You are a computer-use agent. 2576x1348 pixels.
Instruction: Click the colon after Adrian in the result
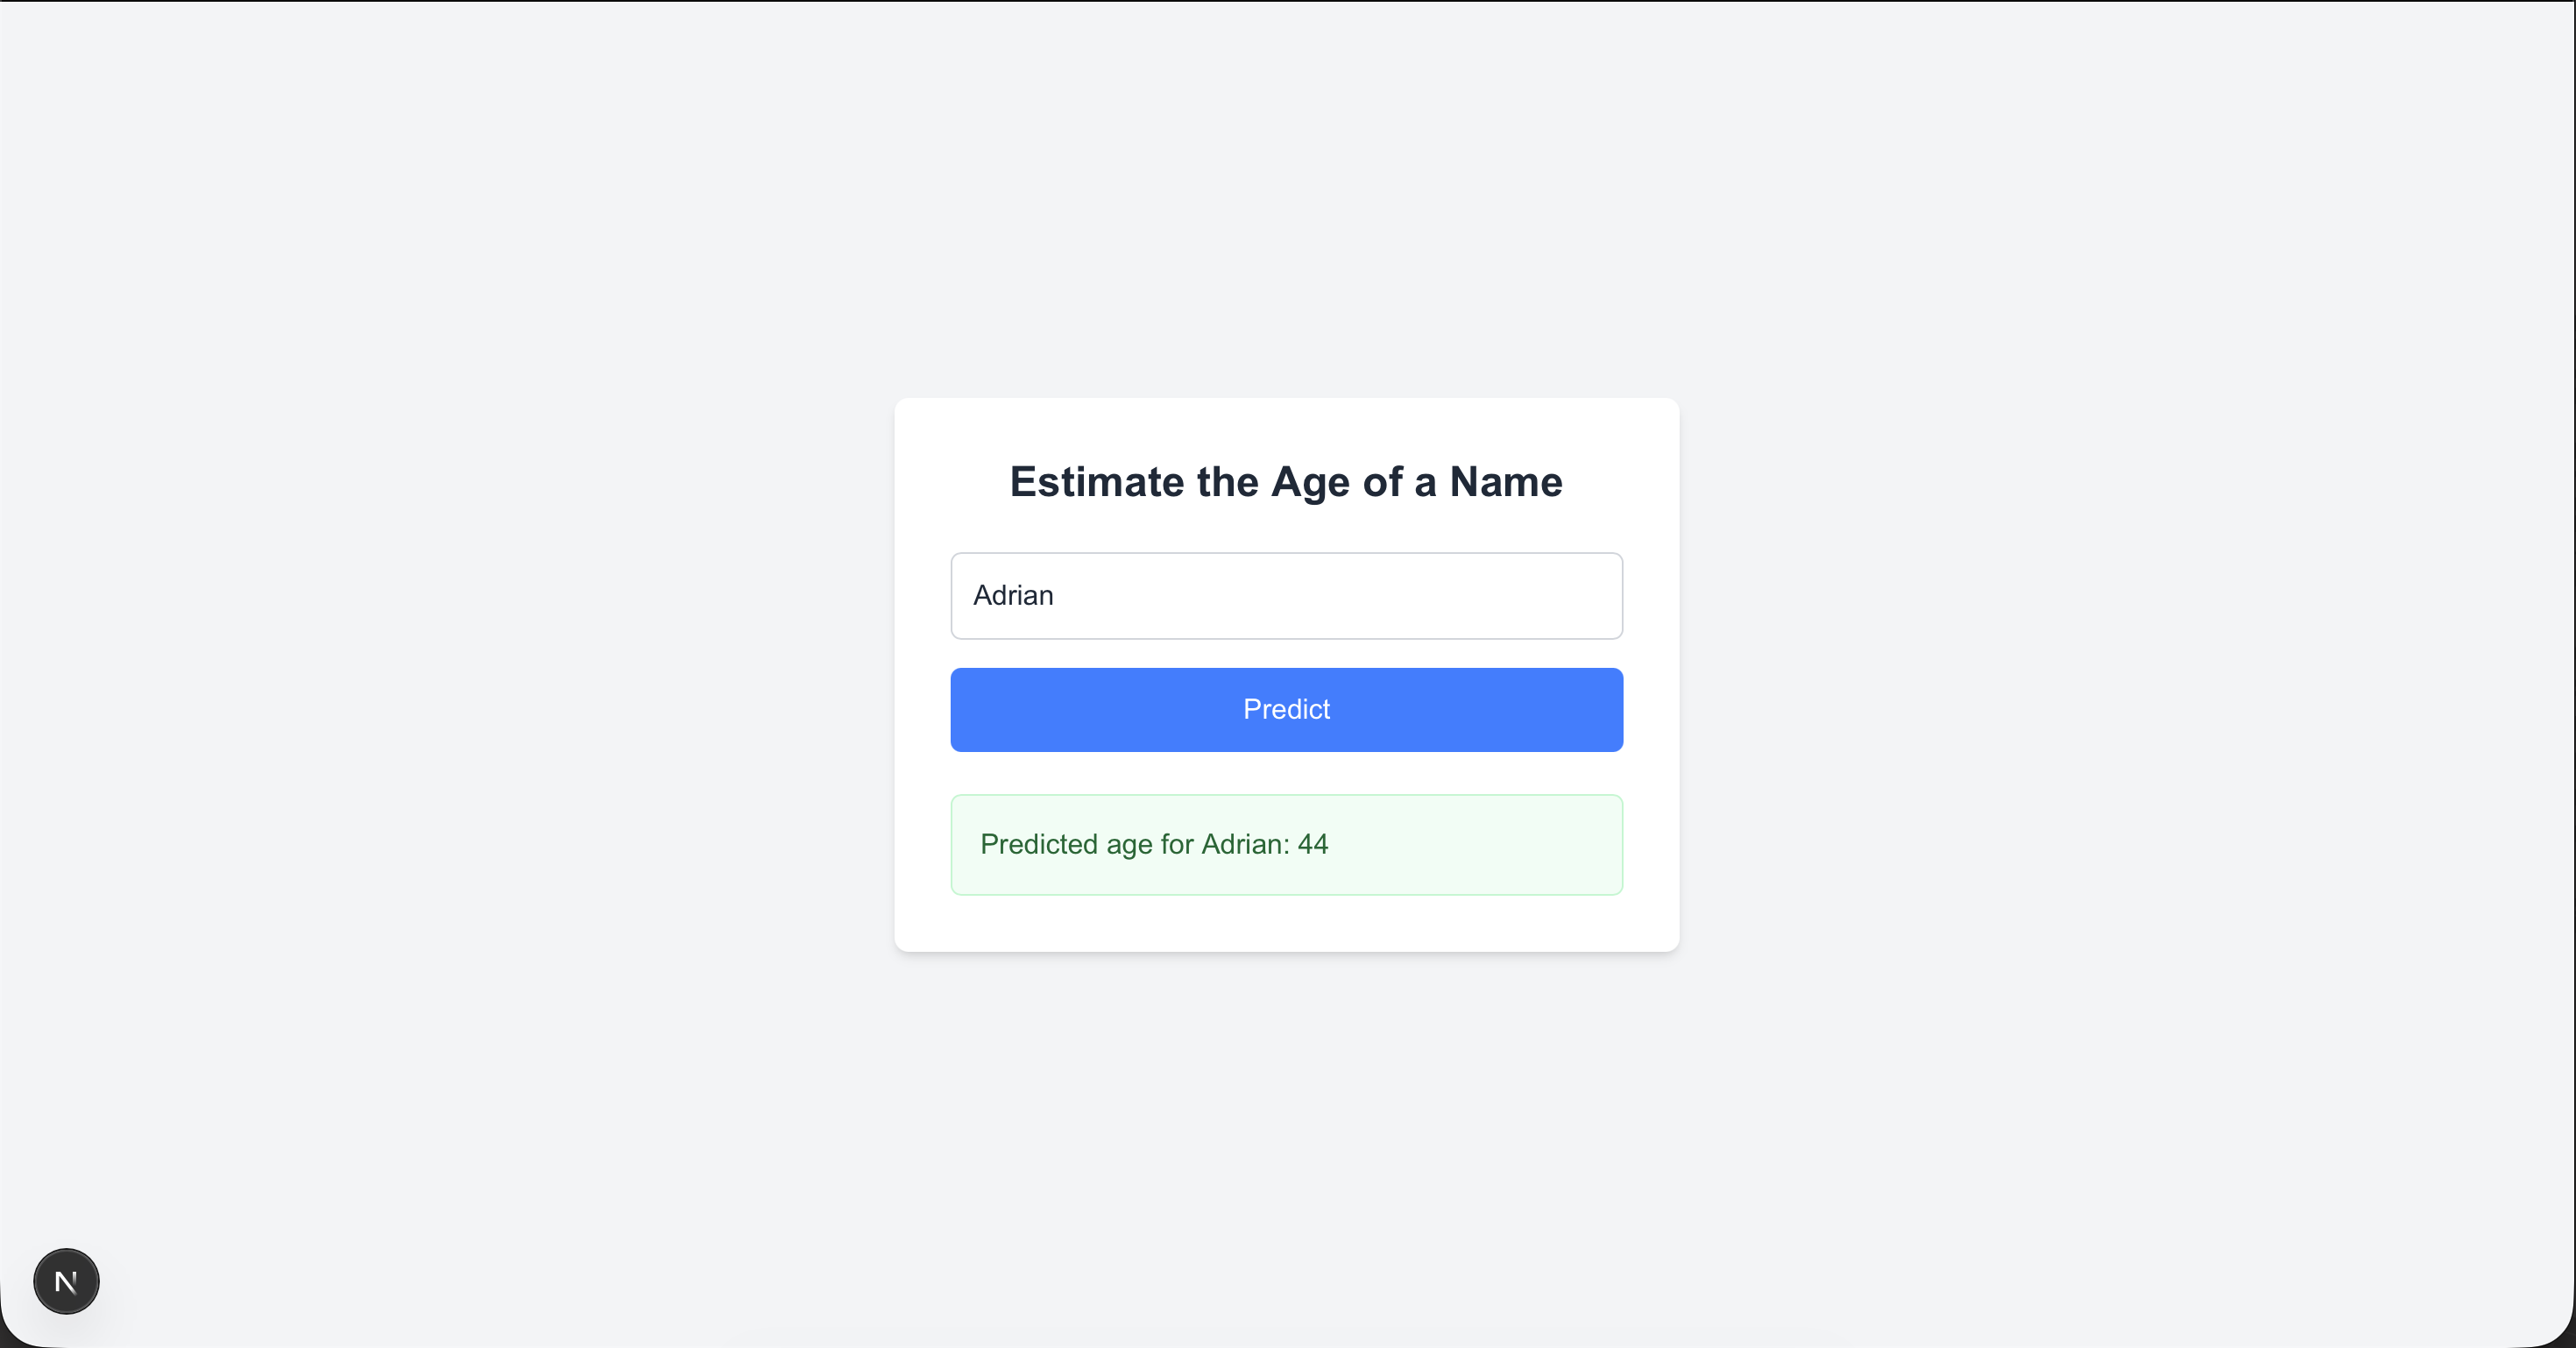coord(1288,847)
